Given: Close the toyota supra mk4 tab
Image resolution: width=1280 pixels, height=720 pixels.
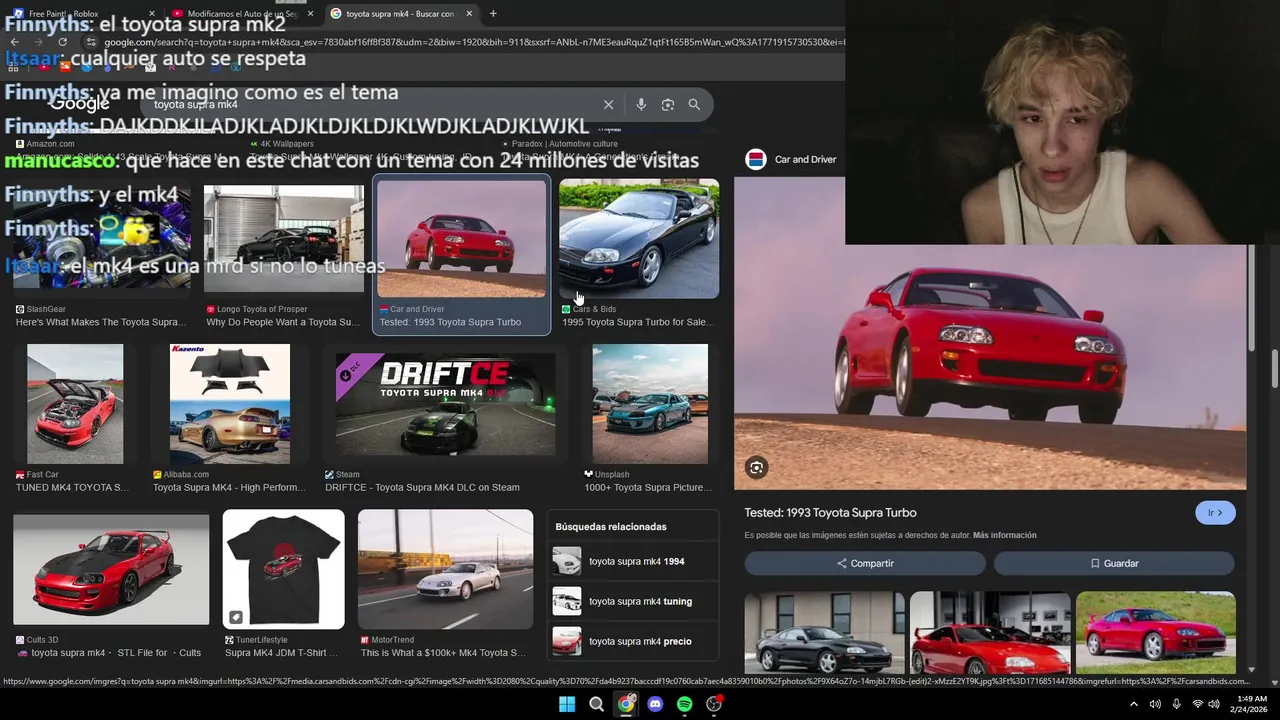Looking at the screenshot, I should point(471,14).
